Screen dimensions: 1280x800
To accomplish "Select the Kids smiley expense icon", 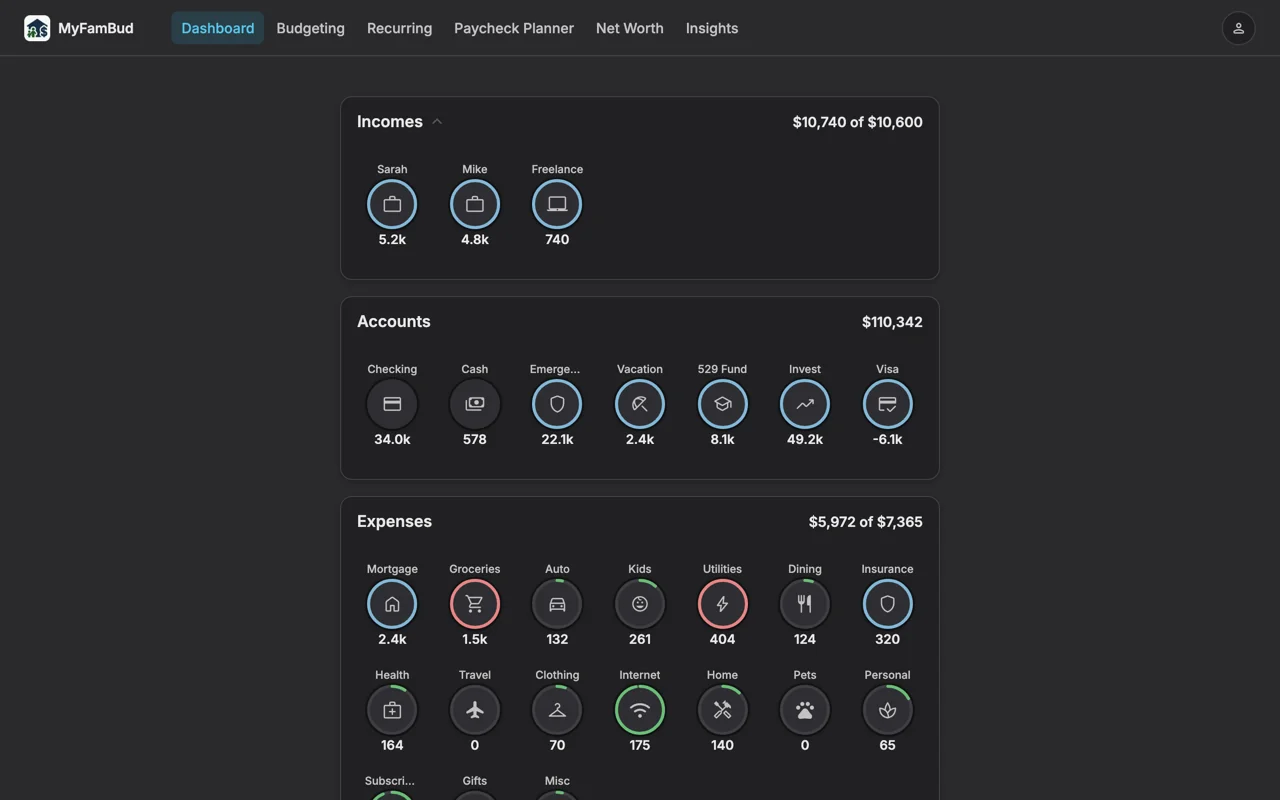I will click(640, 604).
